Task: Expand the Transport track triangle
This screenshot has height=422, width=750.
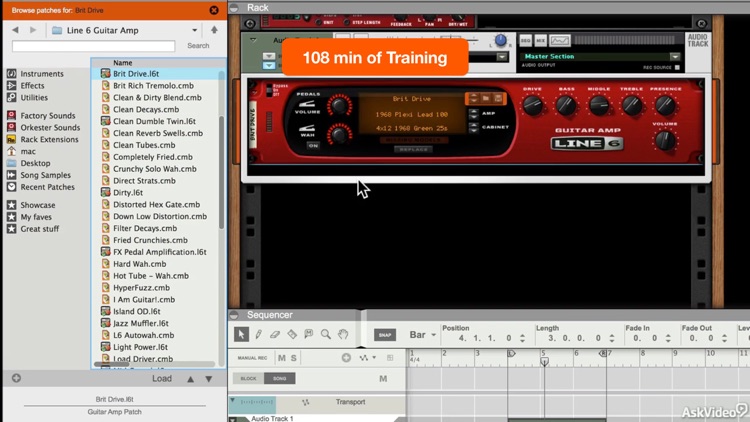Action: [x=232, y=400]
